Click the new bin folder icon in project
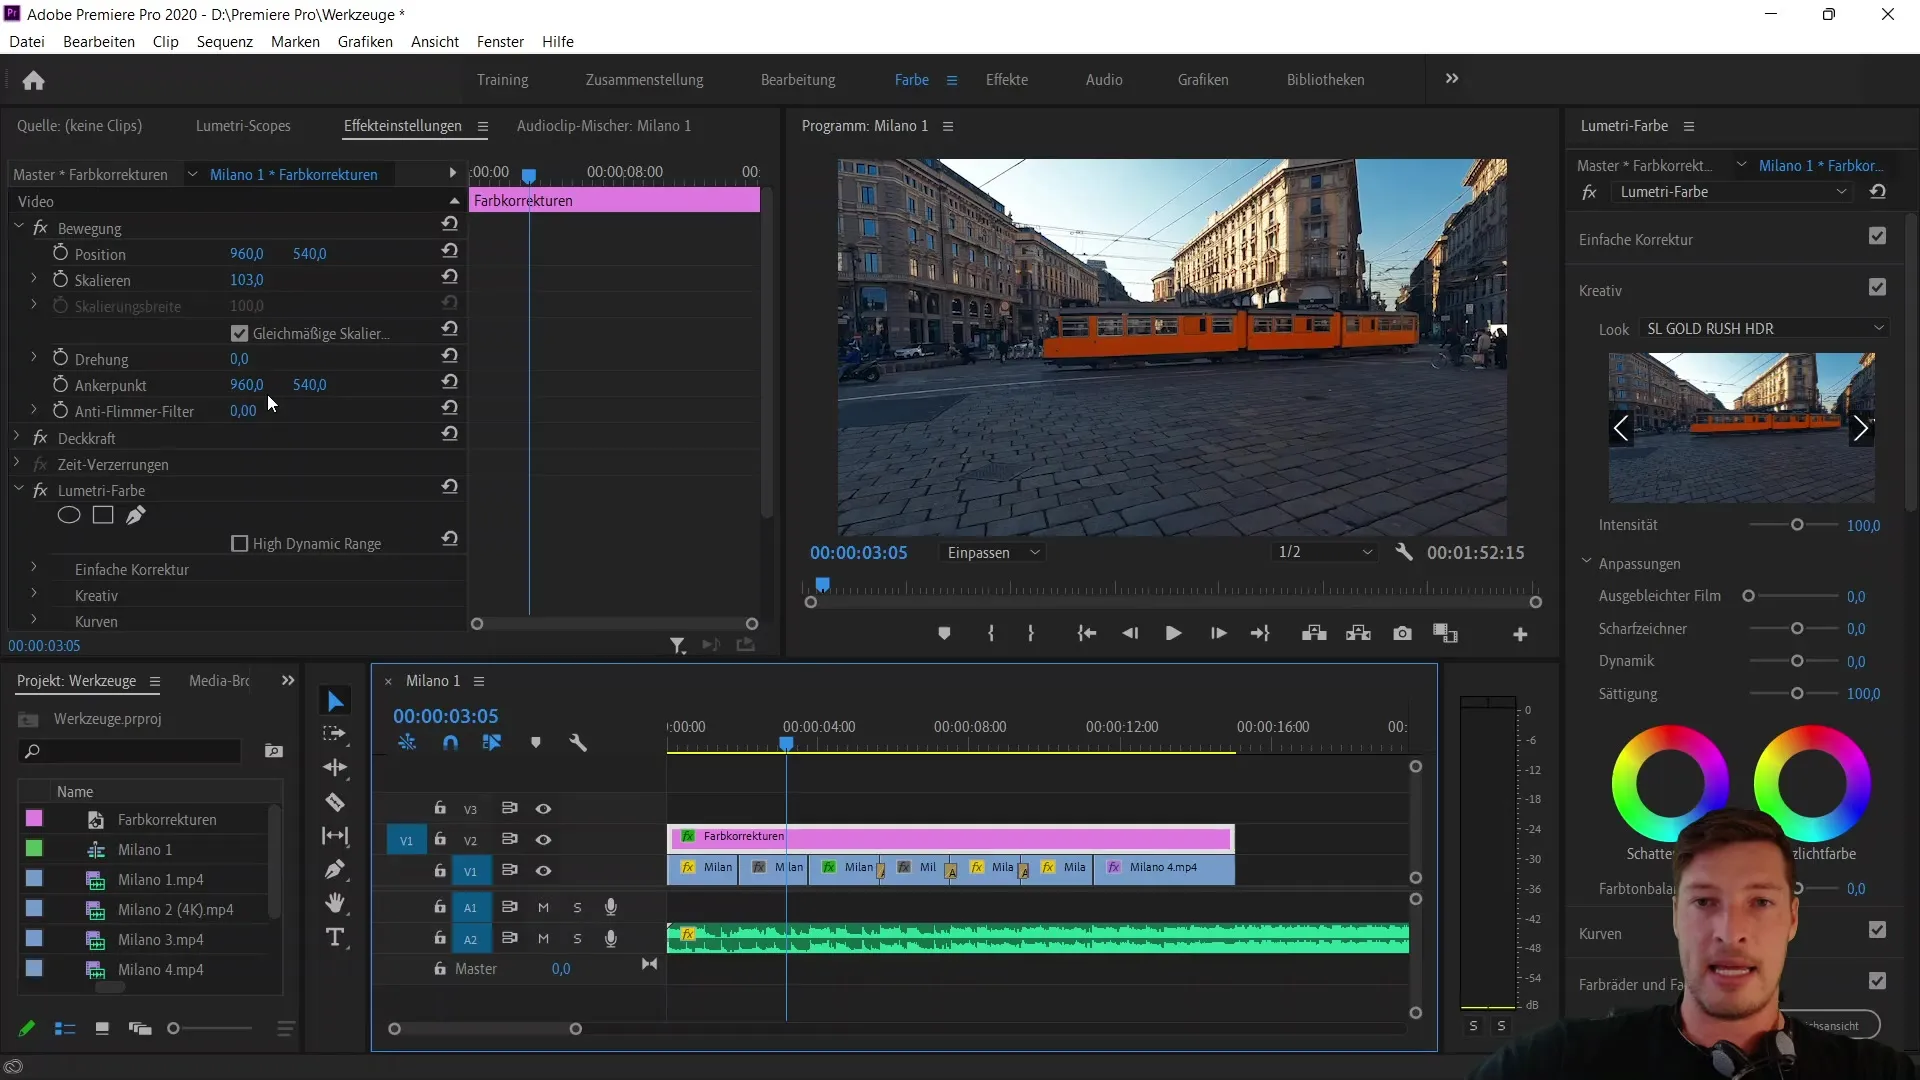The width and height of the screenshot is (1920, 1080). pyautogui.click(x=273, y=751)
